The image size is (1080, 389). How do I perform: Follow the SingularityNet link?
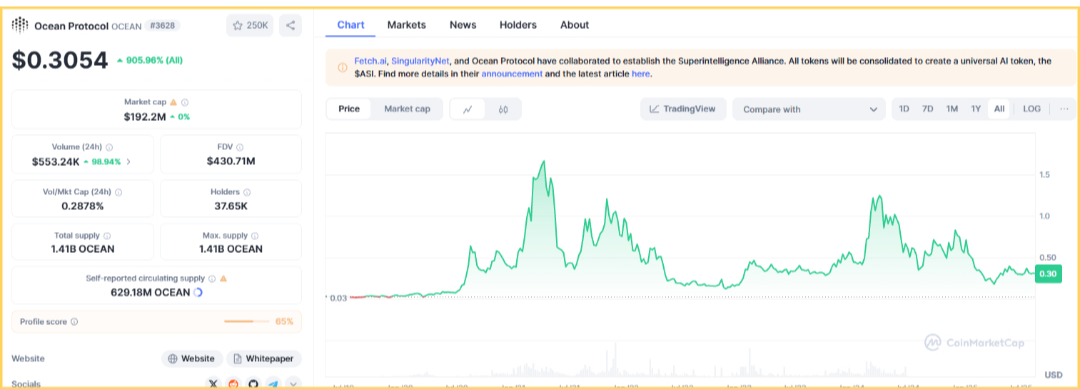420,61
